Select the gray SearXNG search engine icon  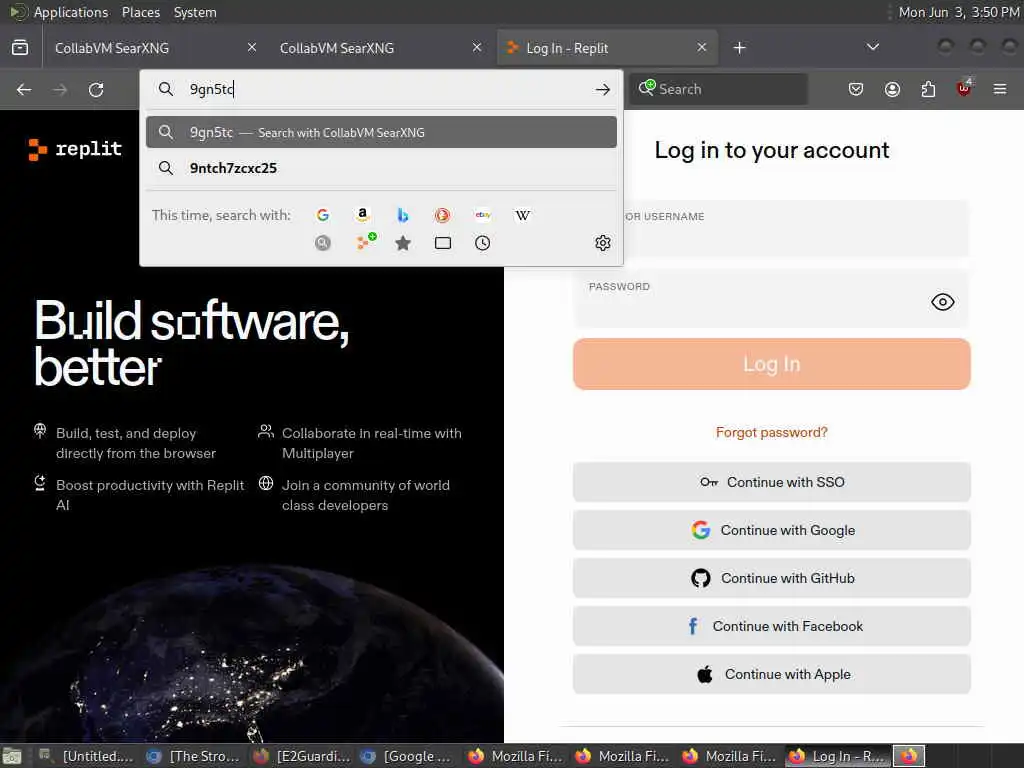pos(323,243)
